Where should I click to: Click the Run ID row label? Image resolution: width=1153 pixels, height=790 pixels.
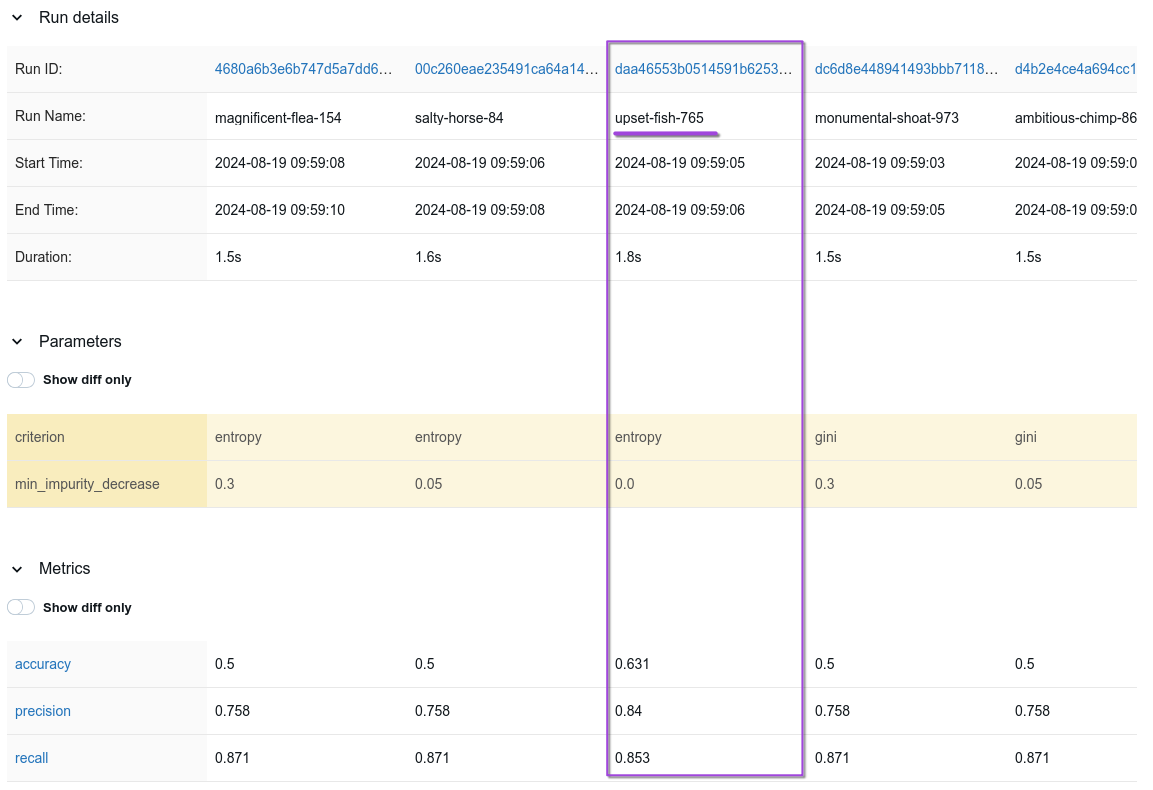click(38, 69)
